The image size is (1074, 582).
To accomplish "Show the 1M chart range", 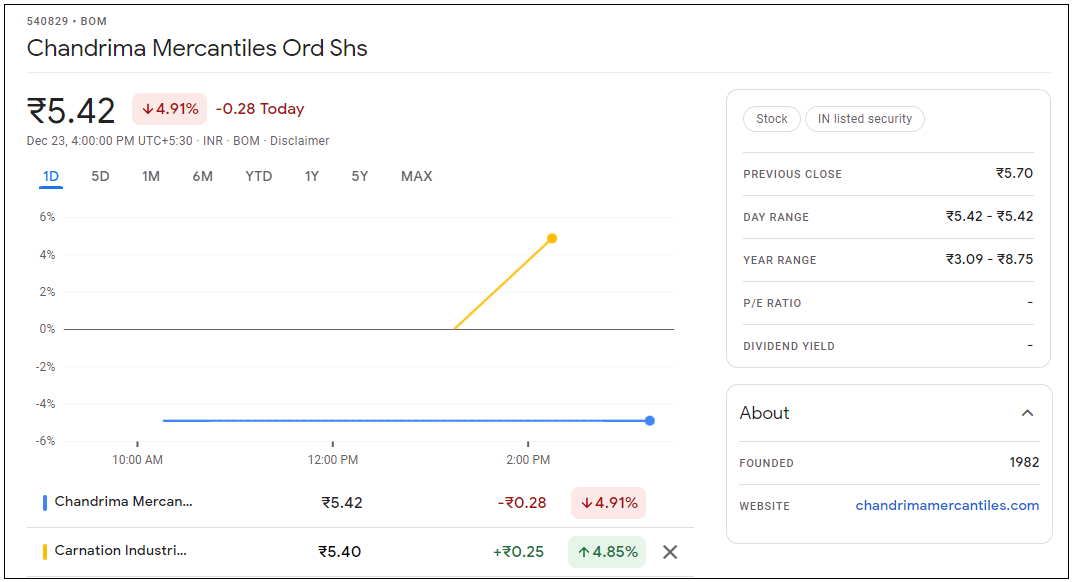I will (x=151, y=177).
